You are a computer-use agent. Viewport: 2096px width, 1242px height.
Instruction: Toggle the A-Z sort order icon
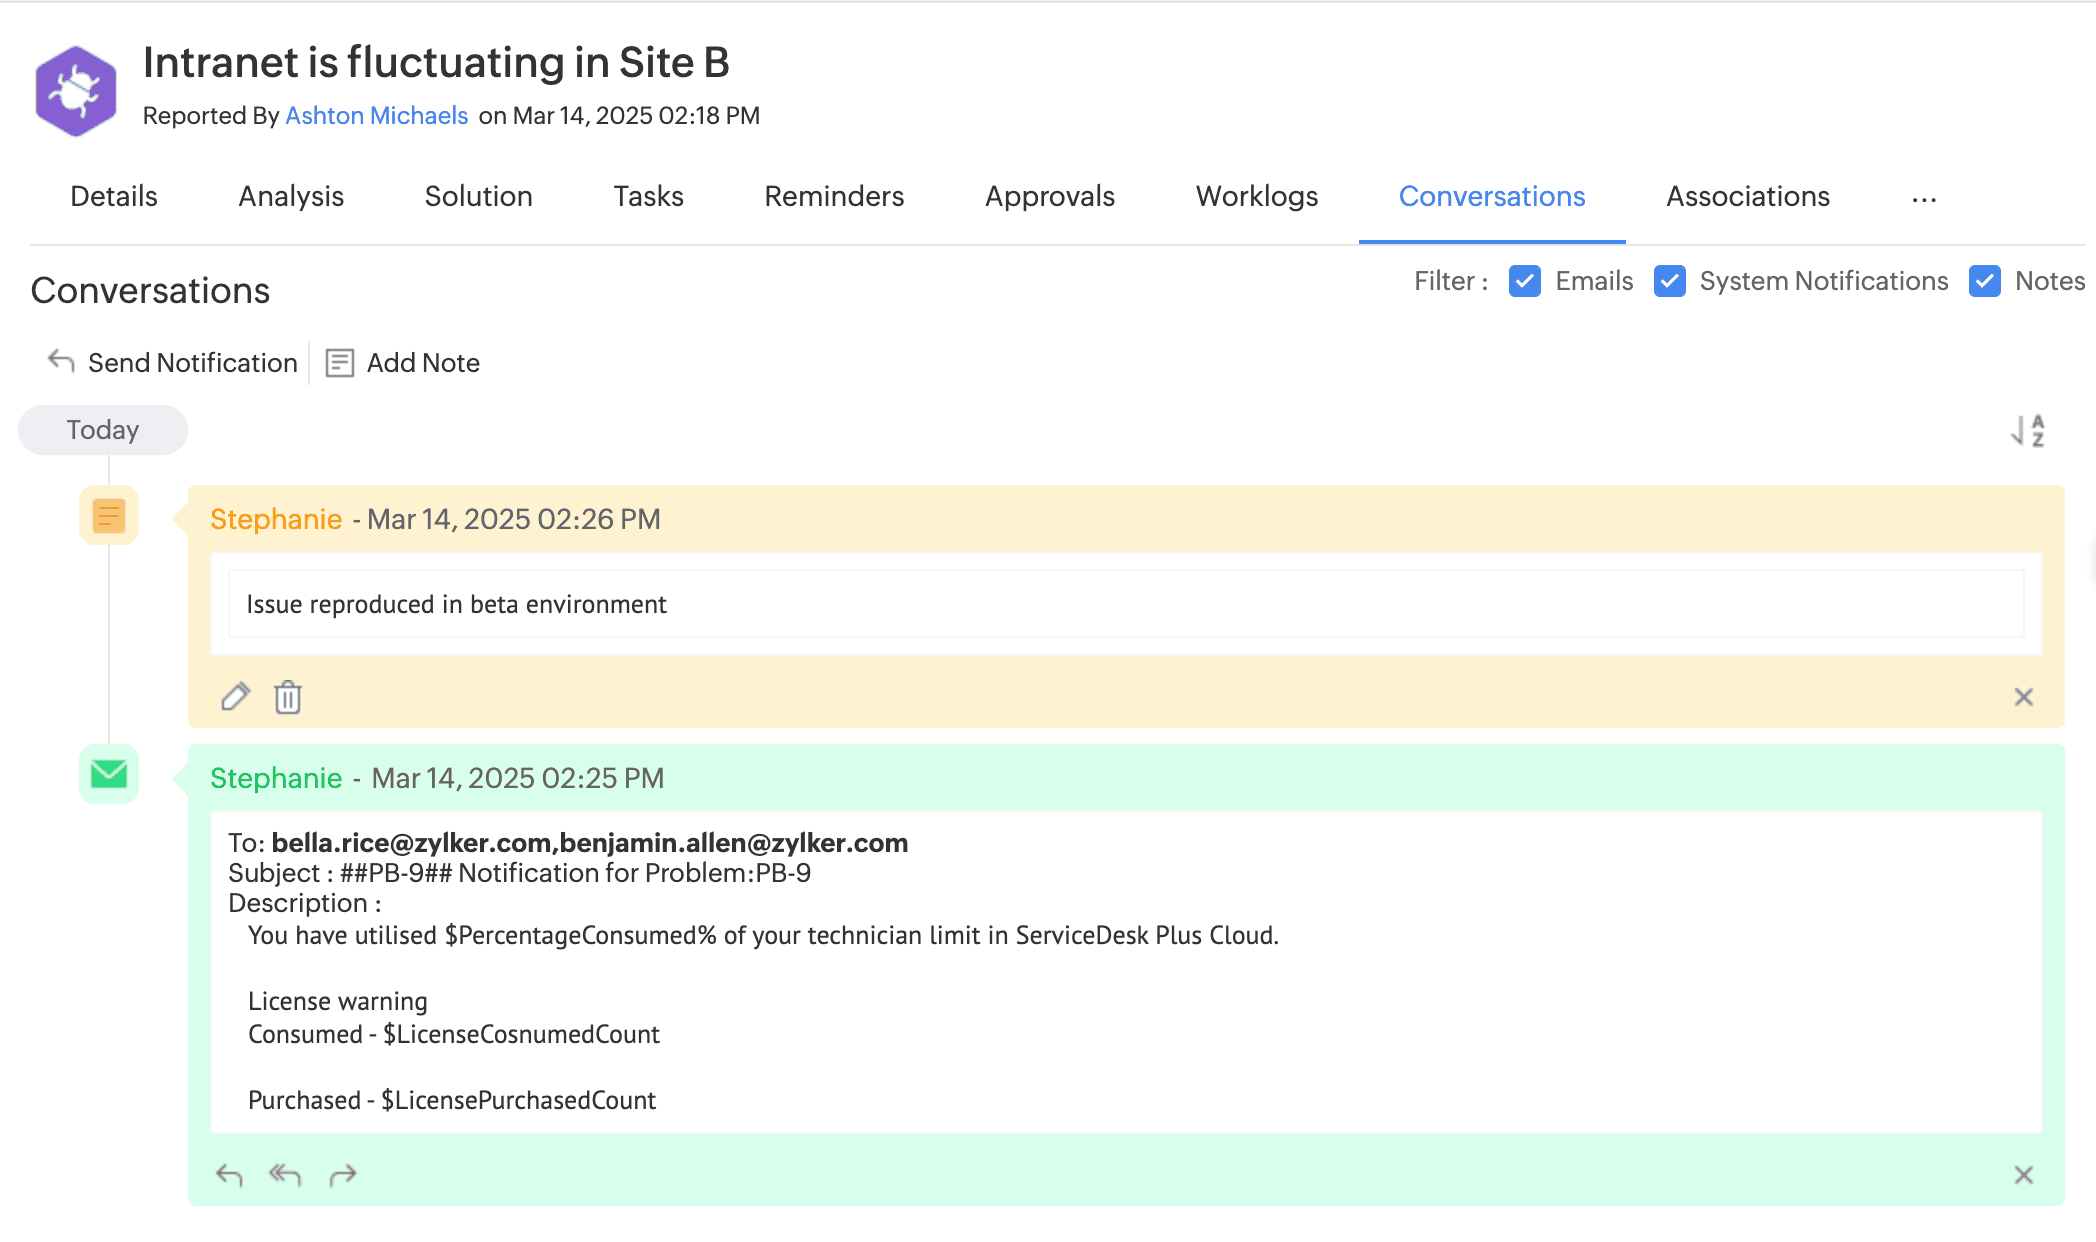[x=2028, y=431]
